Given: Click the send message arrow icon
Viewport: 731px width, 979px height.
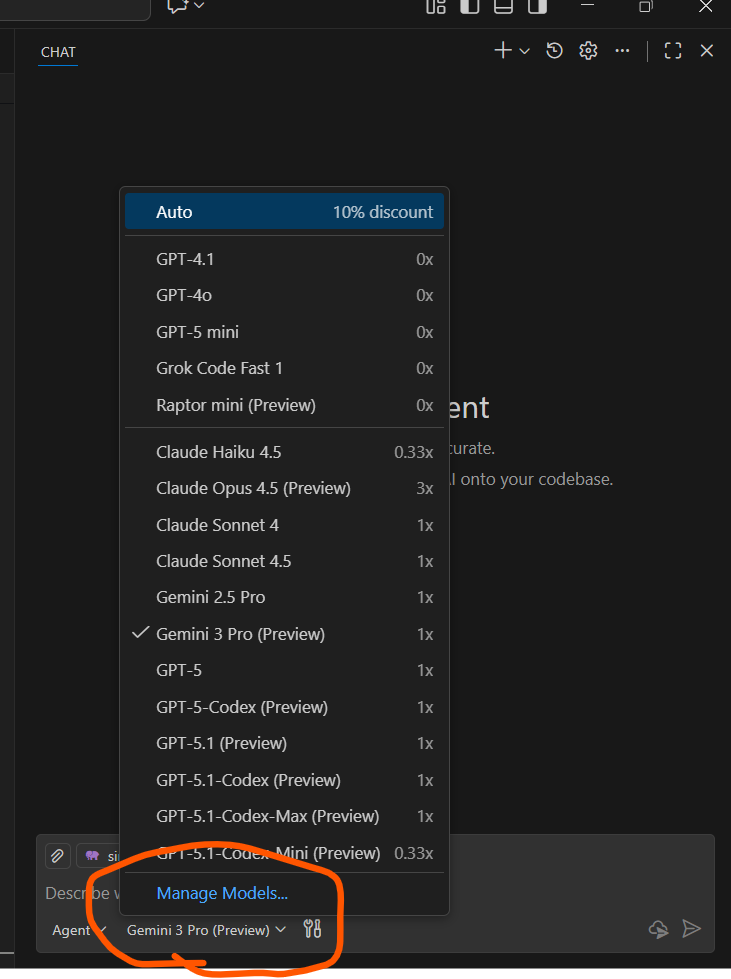Looking at the screenshot, I should [691, 930].
